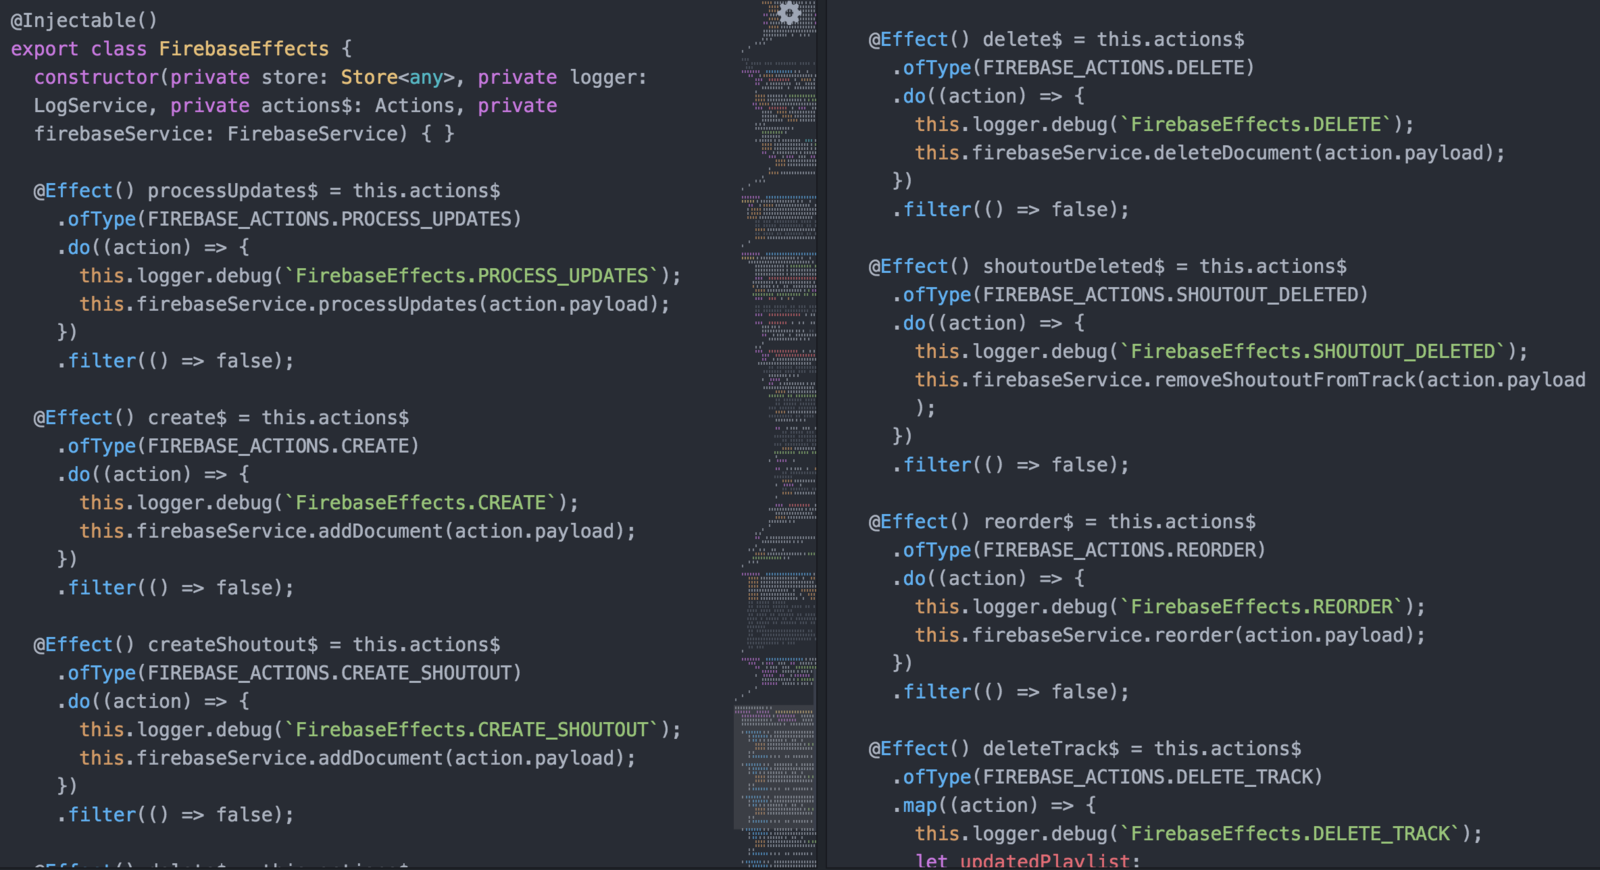Click the 'reorder$' effect name
1600x870 pixels.
click(1028, 522)
